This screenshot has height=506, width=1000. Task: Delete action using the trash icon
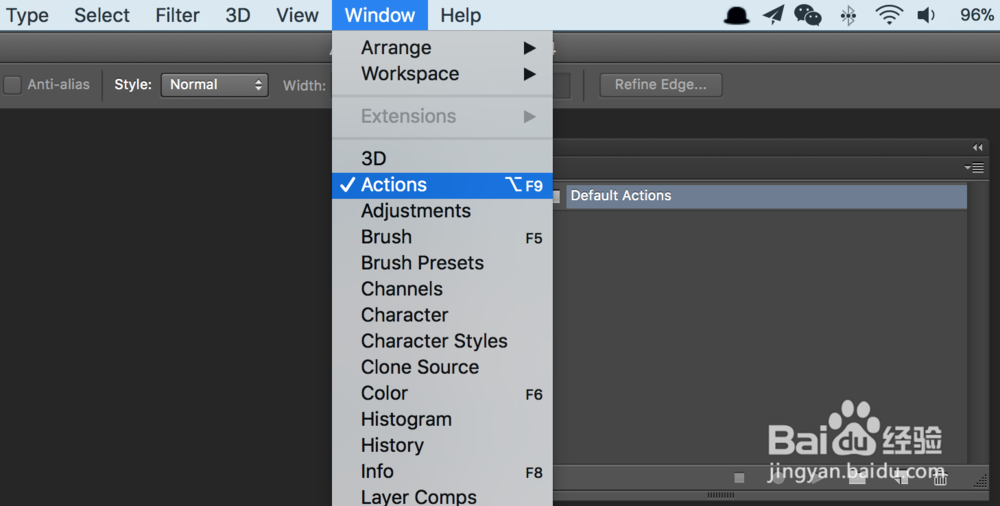coord(940,479)
